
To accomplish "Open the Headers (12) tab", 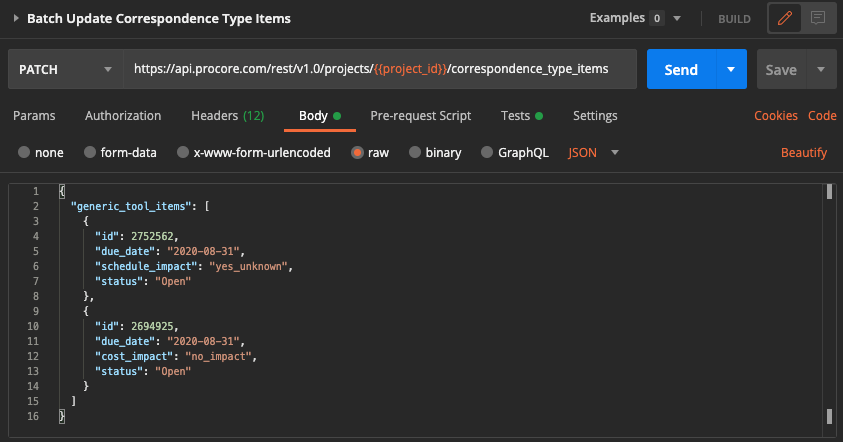I will tap(227, 116).
